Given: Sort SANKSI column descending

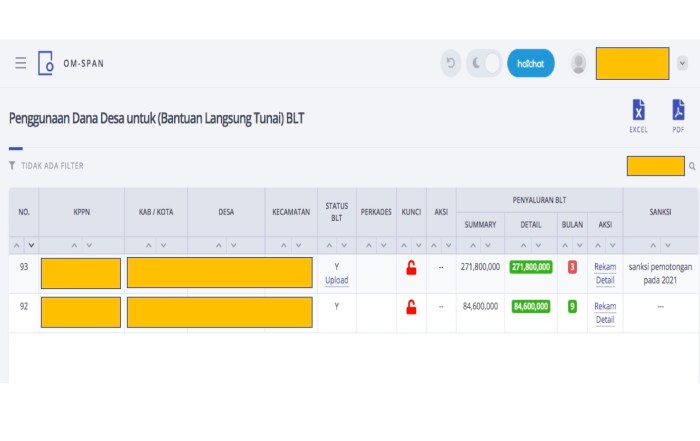Looking at the screenshot, I should [668, 245].
